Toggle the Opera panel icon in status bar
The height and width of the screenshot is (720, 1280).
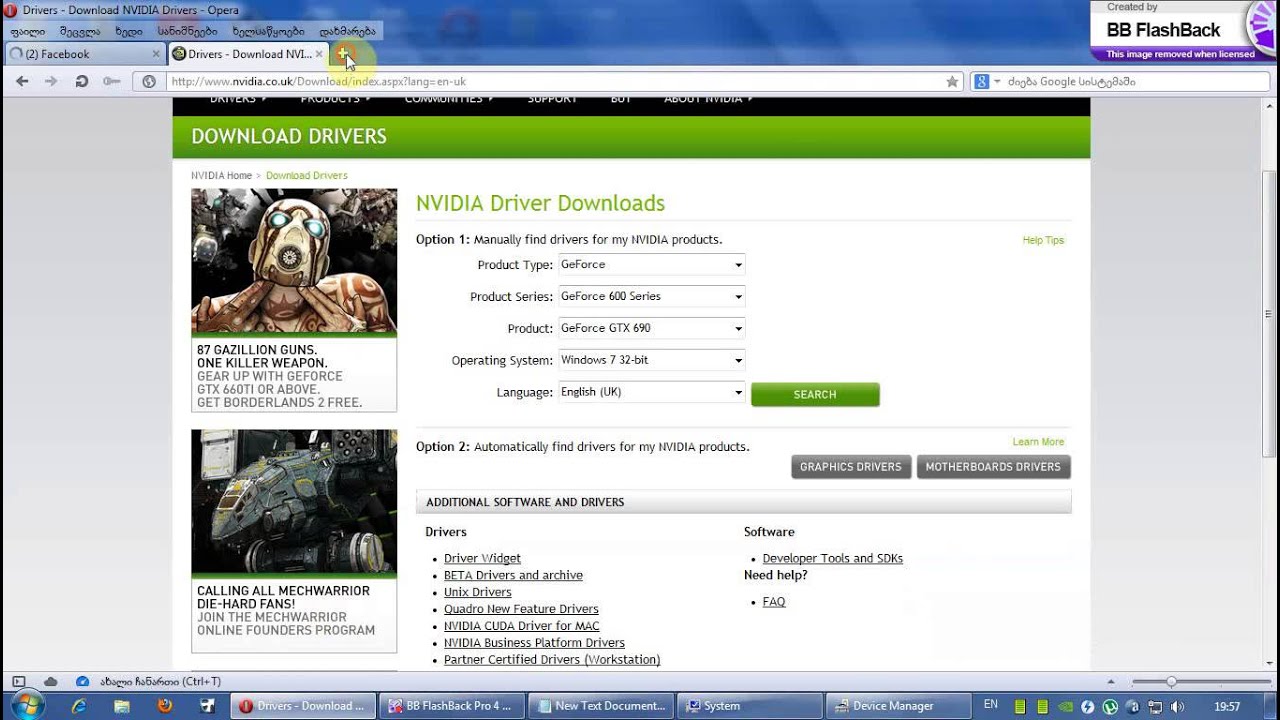(x=18, y=682)
